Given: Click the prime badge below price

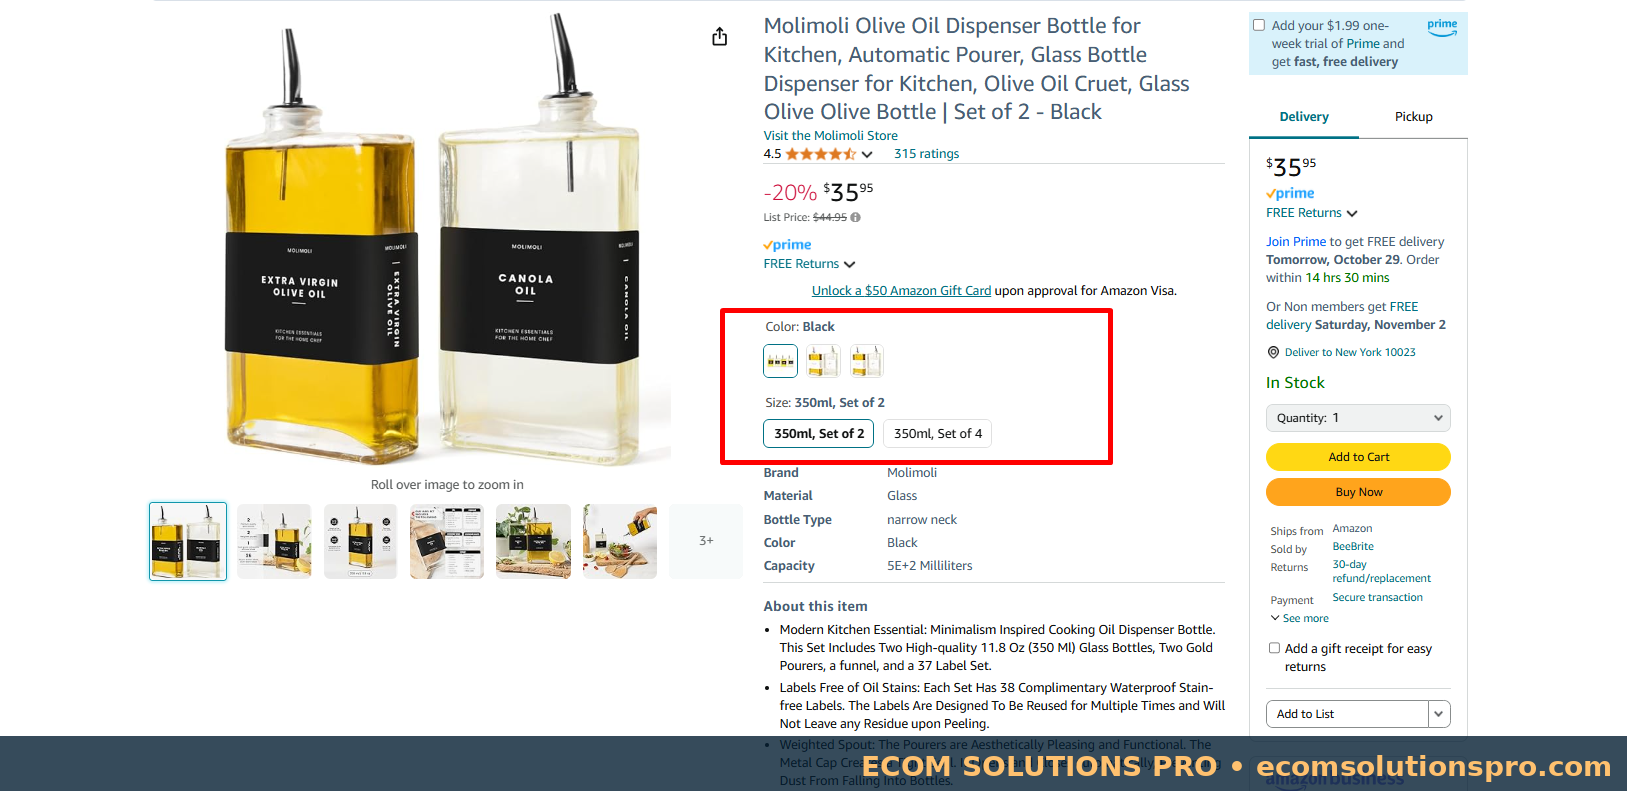Looking at the screenshot, I should pos(787,245).
